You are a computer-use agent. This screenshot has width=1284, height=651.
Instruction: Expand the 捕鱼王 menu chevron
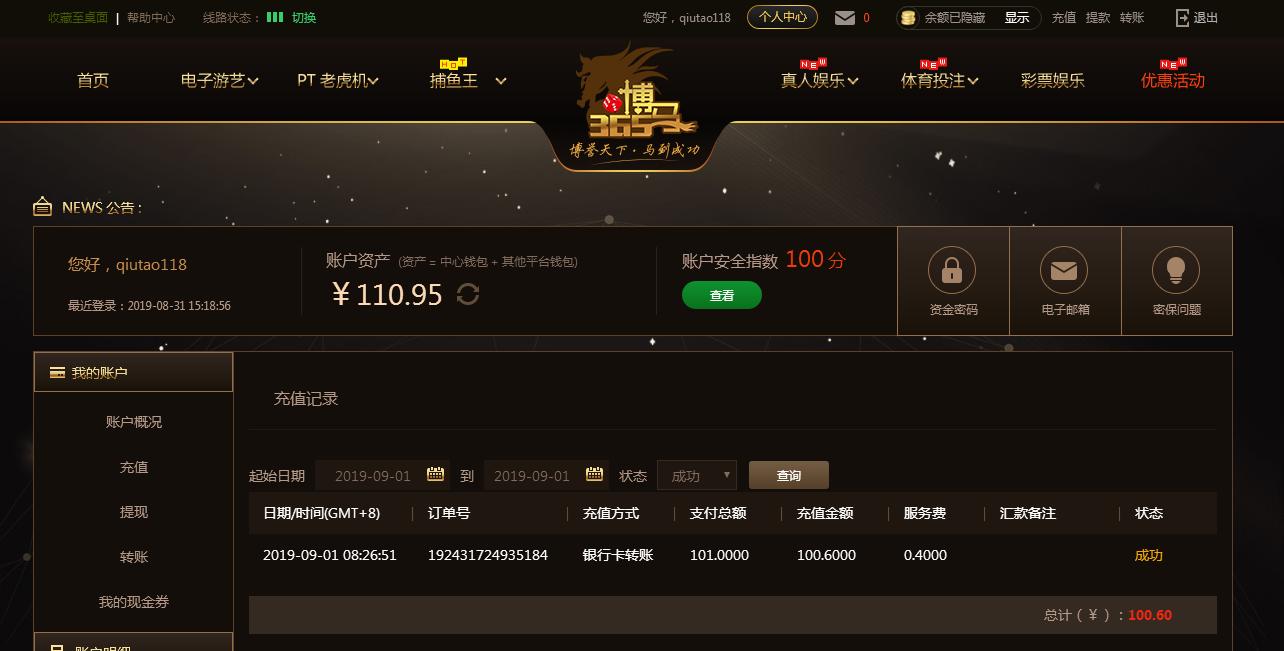(501, 81)
